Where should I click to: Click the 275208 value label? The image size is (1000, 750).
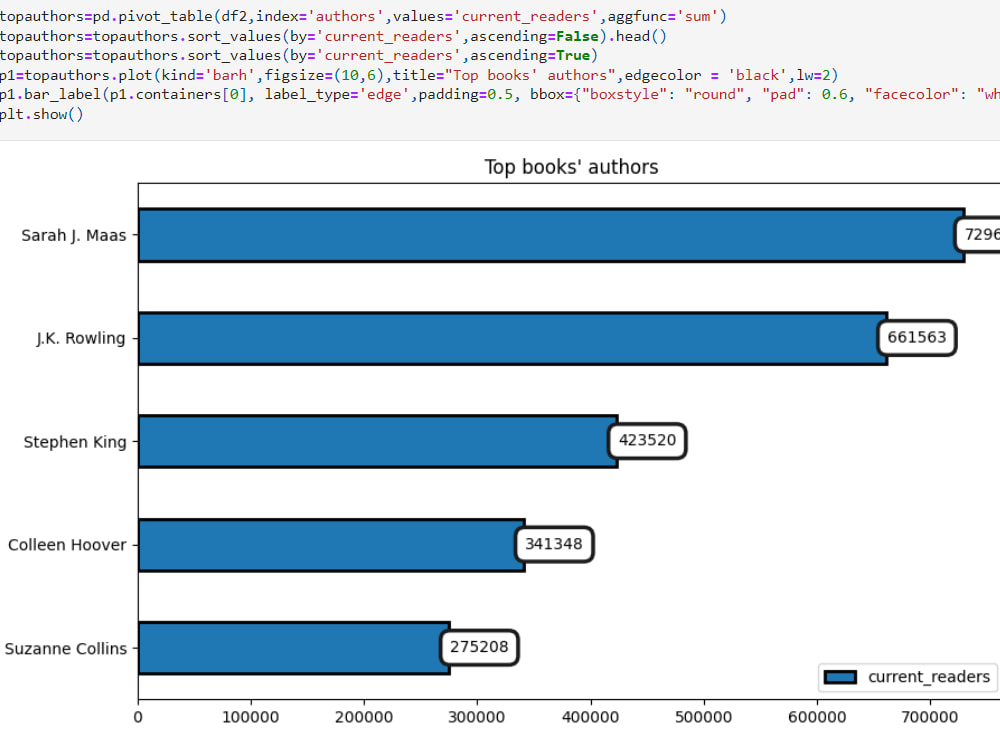point(479,647)
